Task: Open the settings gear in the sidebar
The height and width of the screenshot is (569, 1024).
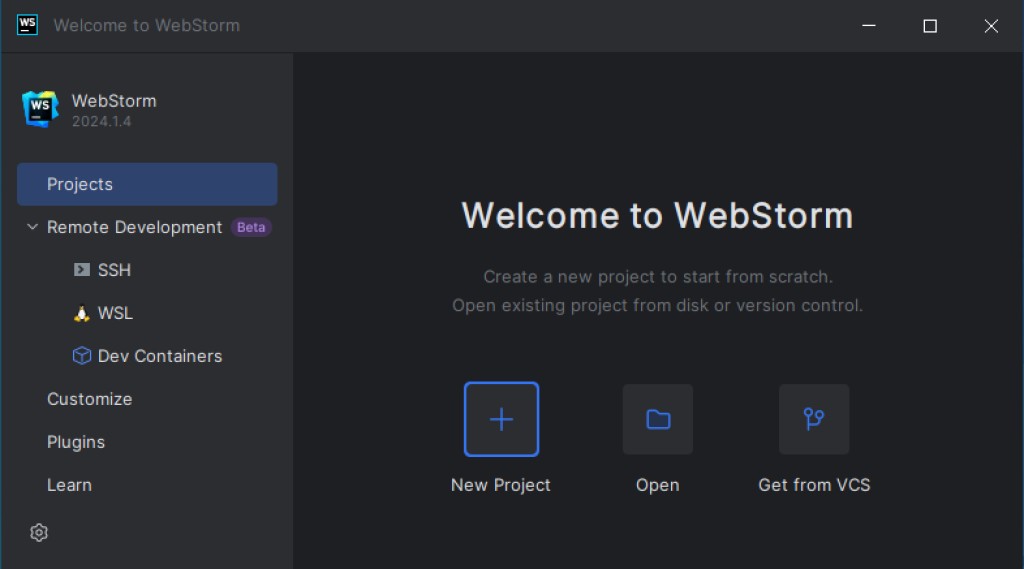Action: pos(39,532)
